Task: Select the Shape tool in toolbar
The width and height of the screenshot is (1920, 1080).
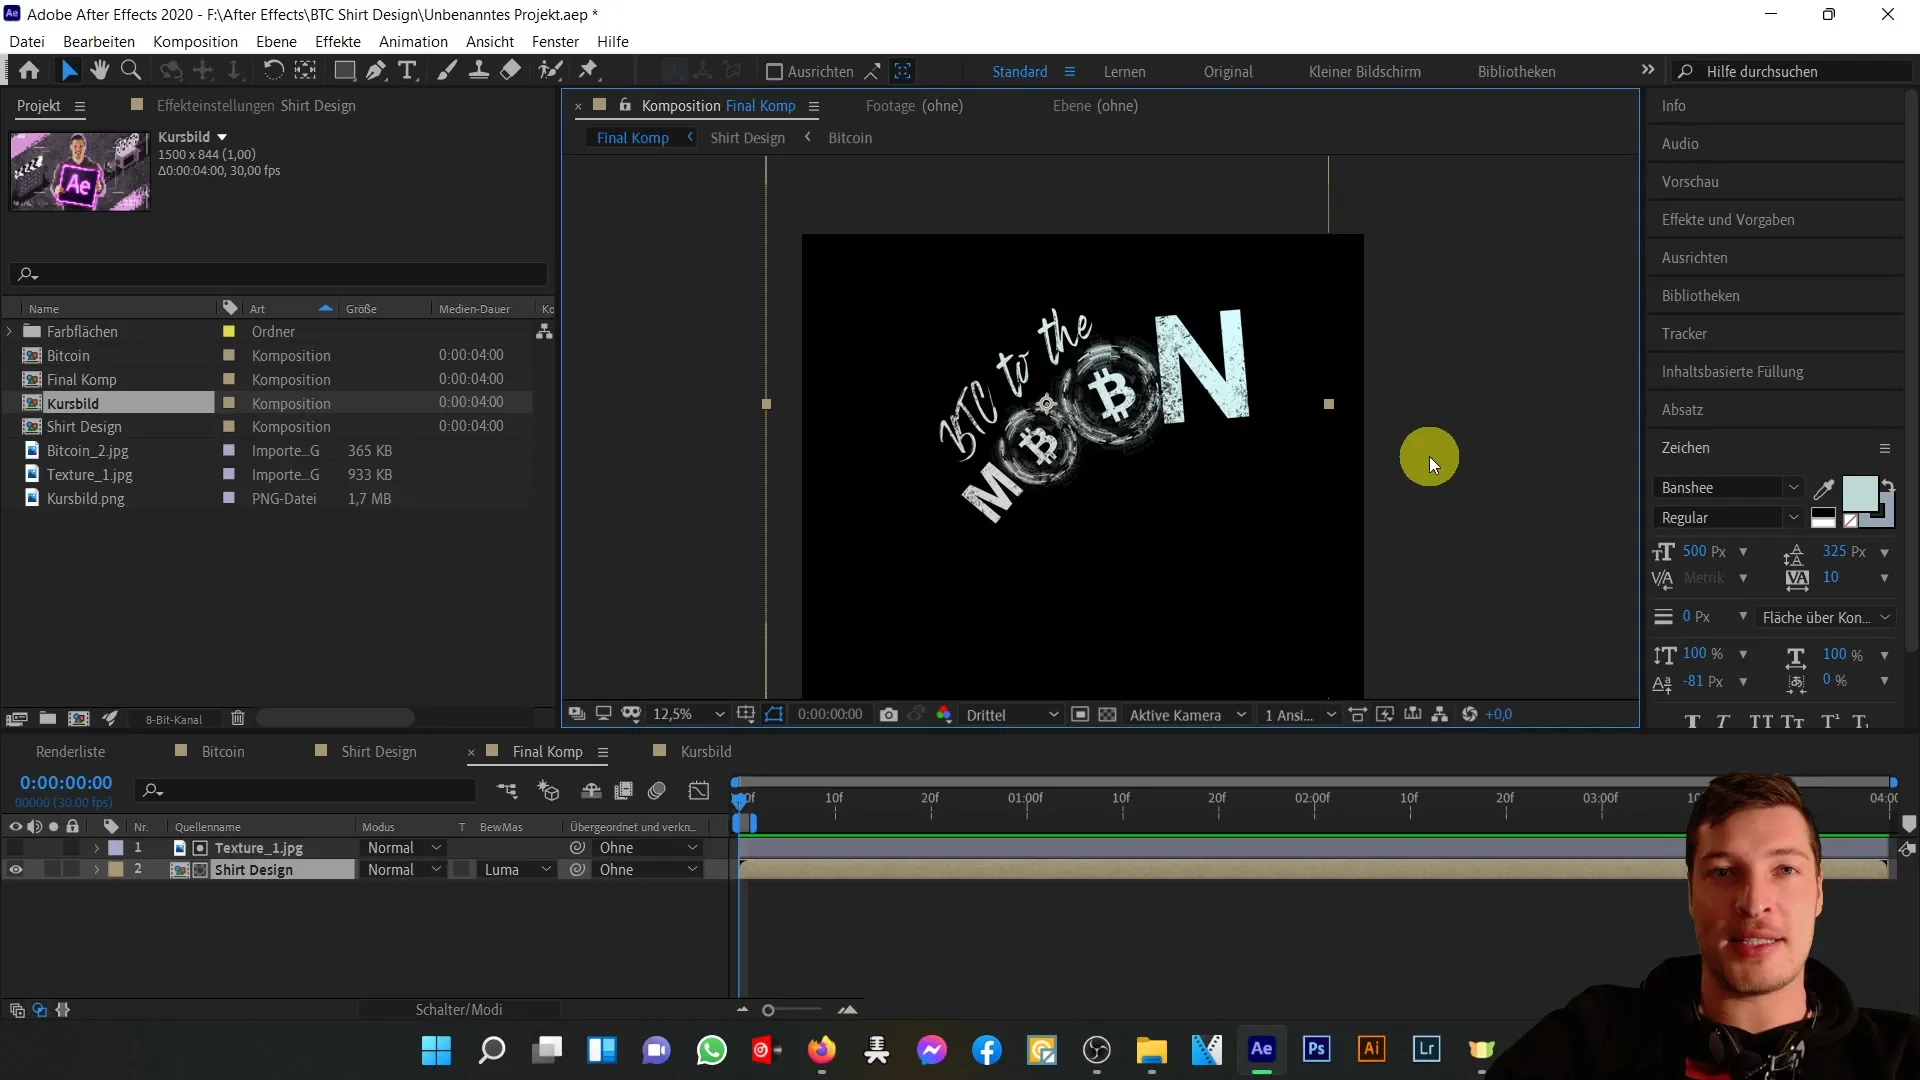Action: pyautogui.click(x=342, y=71)
